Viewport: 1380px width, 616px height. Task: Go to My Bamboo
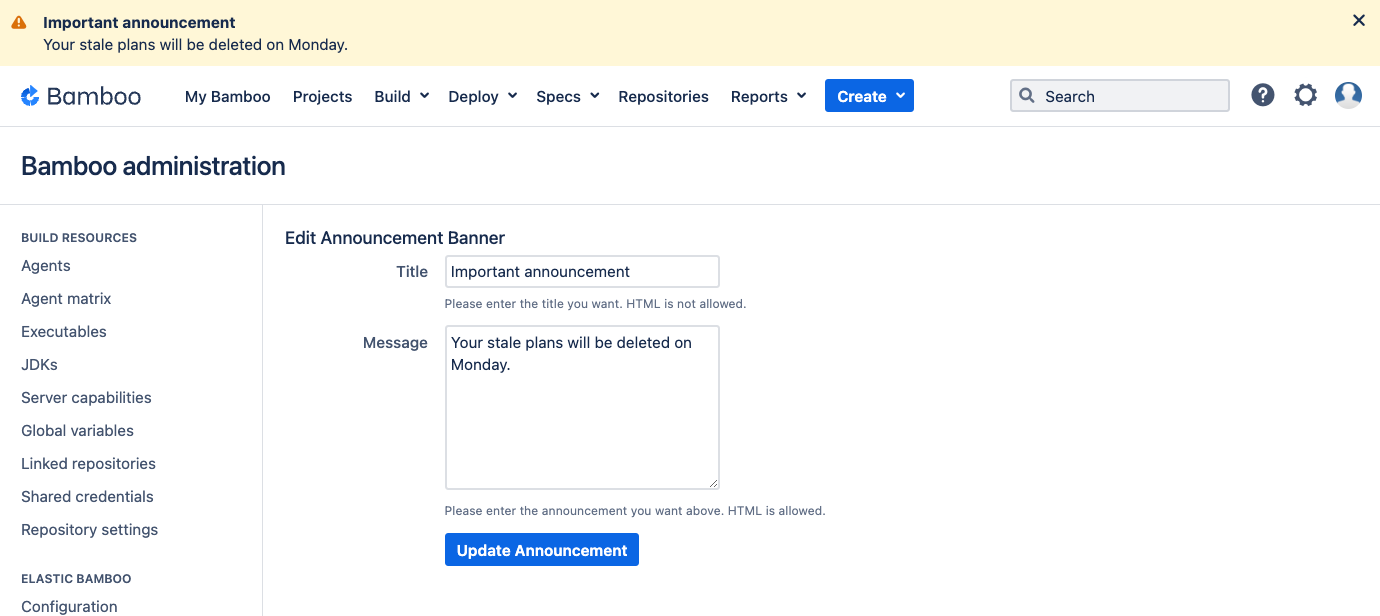tap(227, 96)
